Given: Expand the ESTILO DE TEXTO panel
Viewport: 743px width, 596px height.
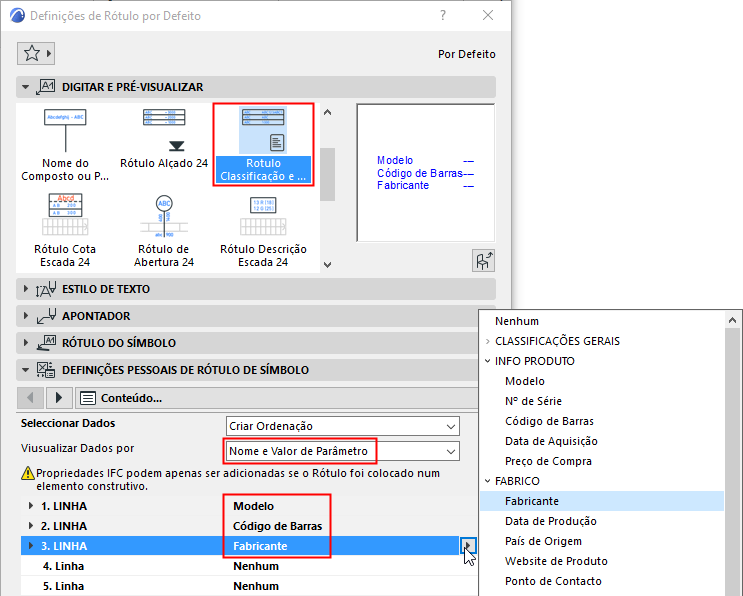Looking at the screenshot, I should [x=26, y=289].
